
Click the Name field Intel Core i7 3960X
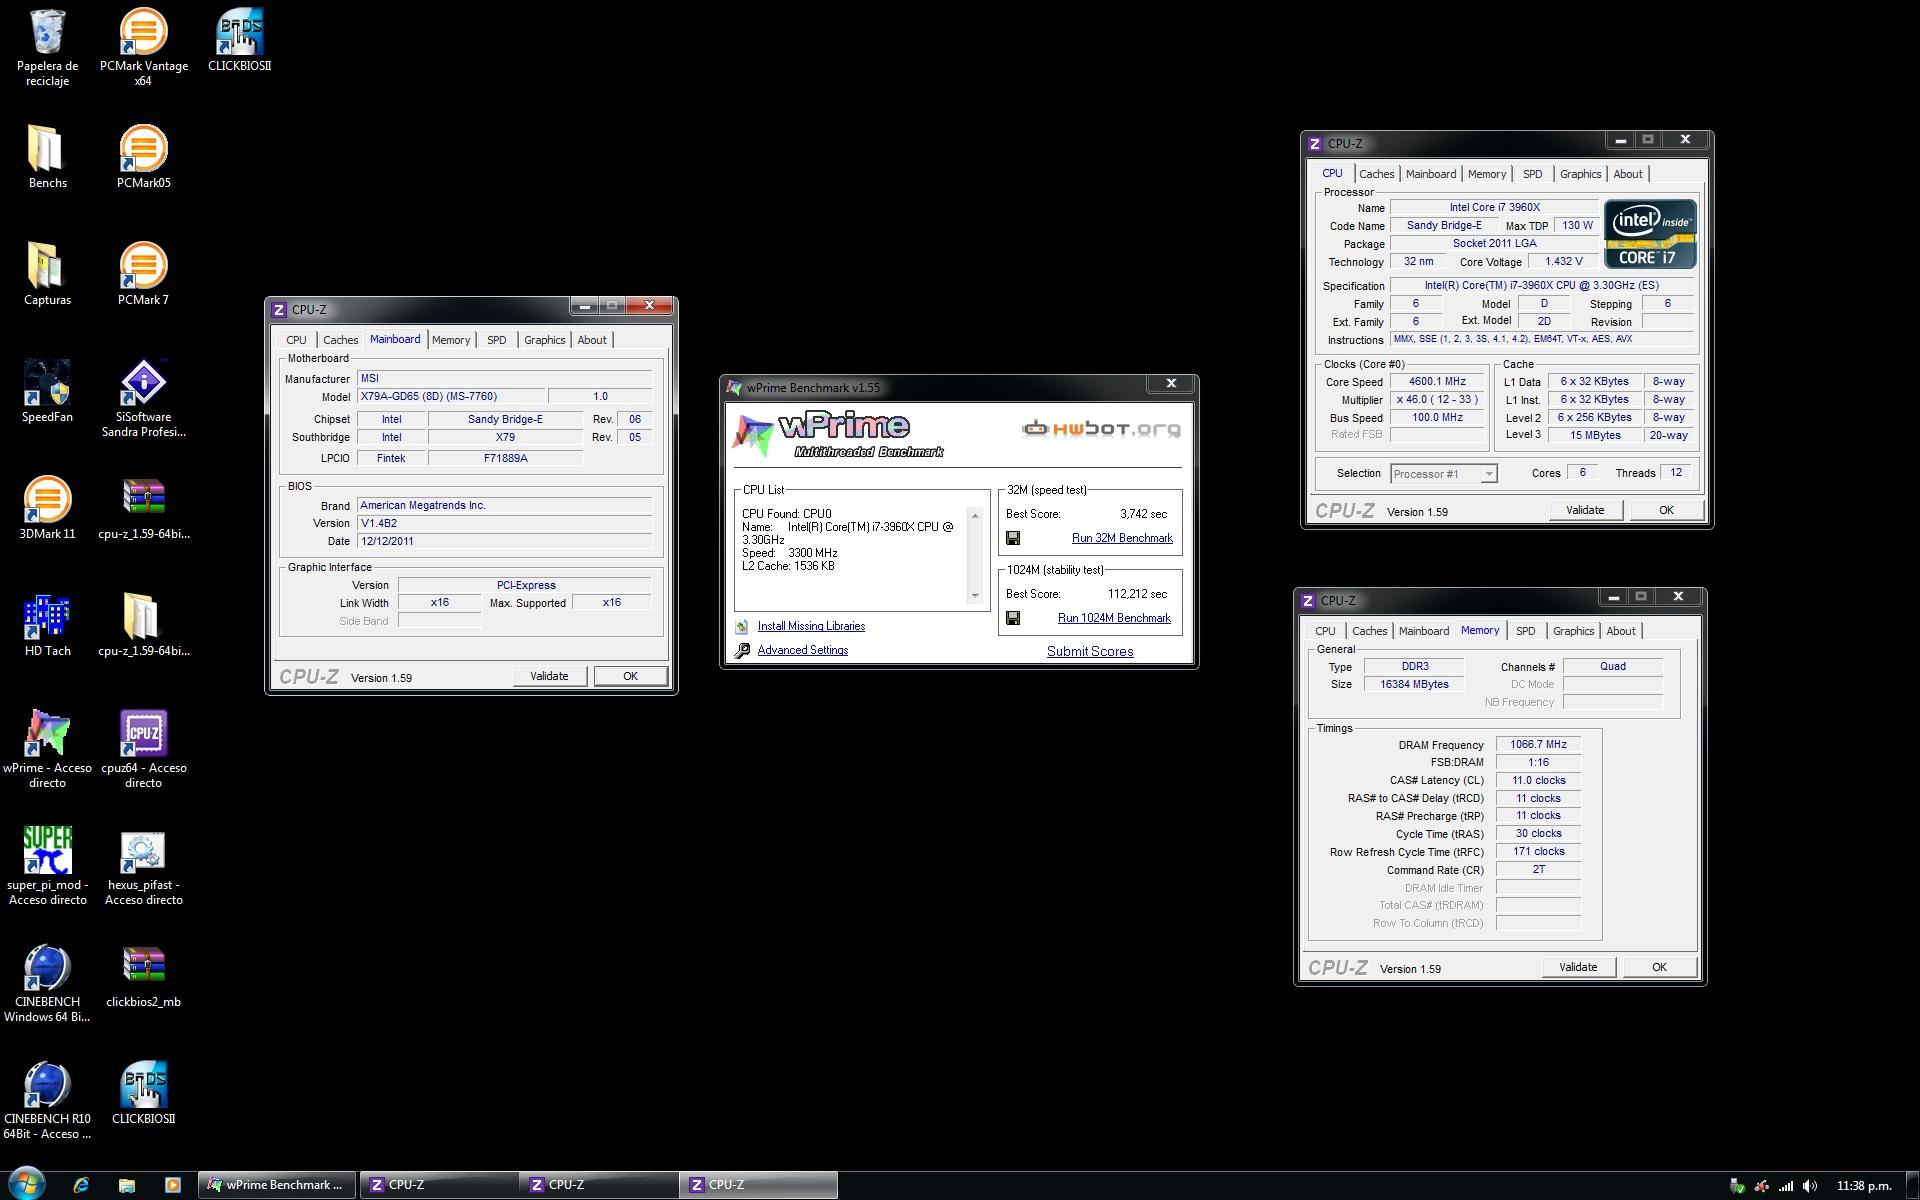(1494, 207)
